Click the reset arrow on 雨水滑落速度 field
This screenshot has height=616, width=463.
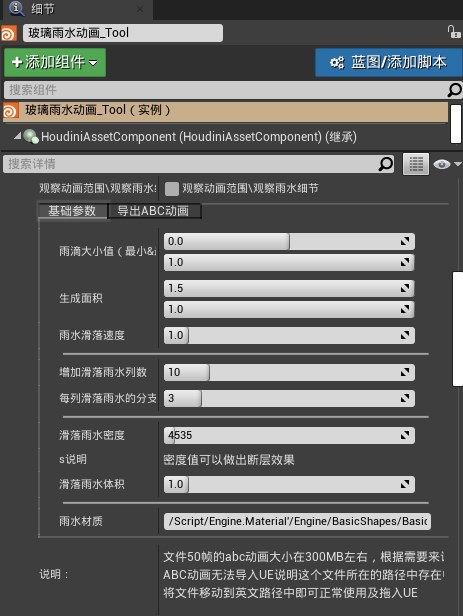(x=405, y=335)
